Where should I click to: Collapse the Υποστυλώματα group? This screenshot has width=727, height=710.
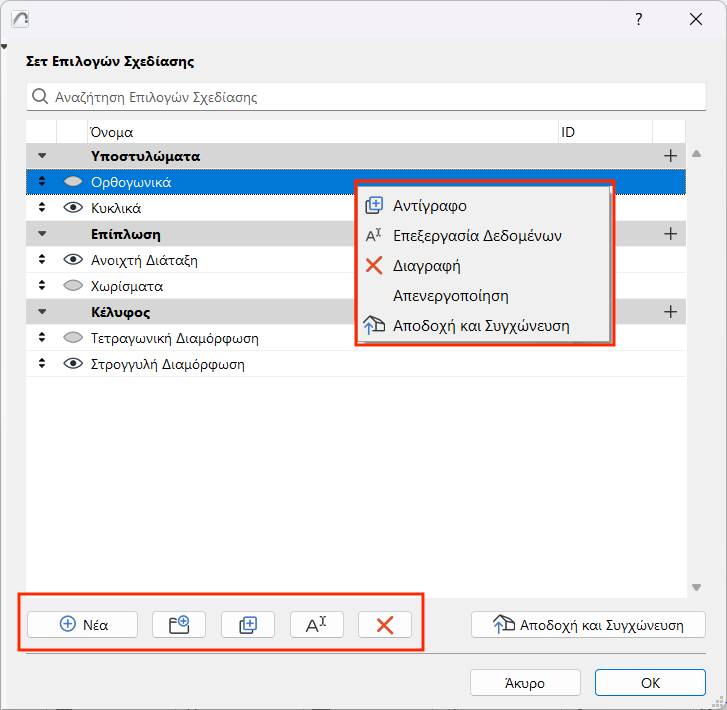(42, 156)
